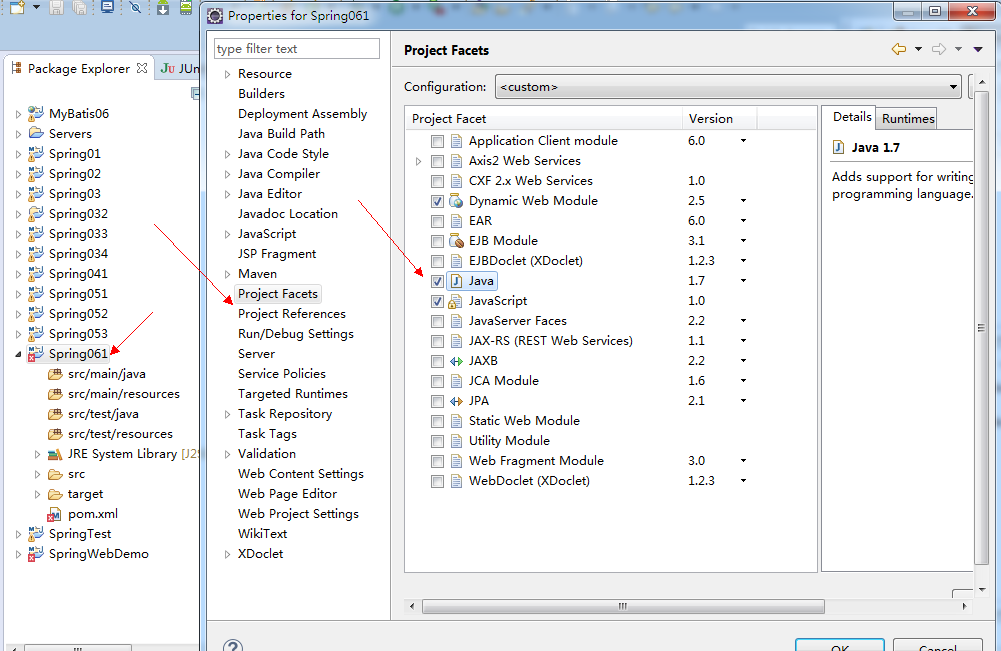Uncheck the Dynamic Web Module checkbox
Image resolution: width=1001 pixels, height=651 pixels.
click(x=437, y=201)
